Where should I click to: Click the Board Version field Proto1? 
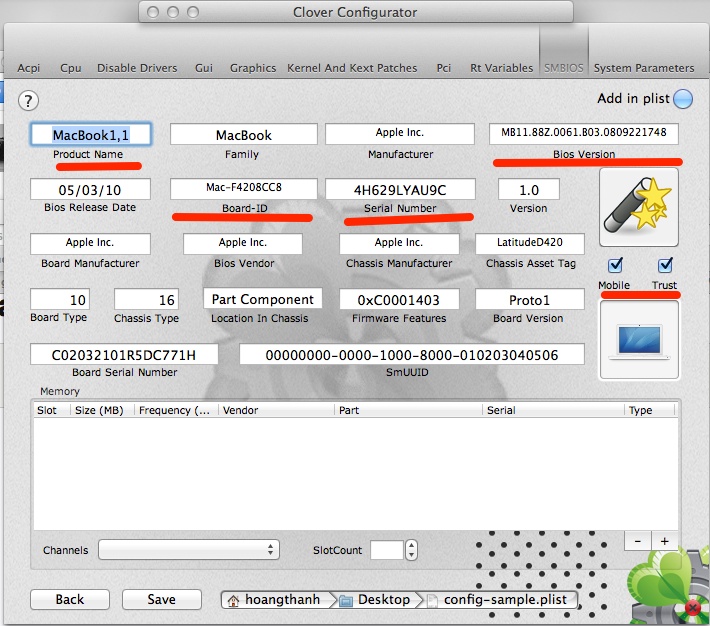coord(530,299)
